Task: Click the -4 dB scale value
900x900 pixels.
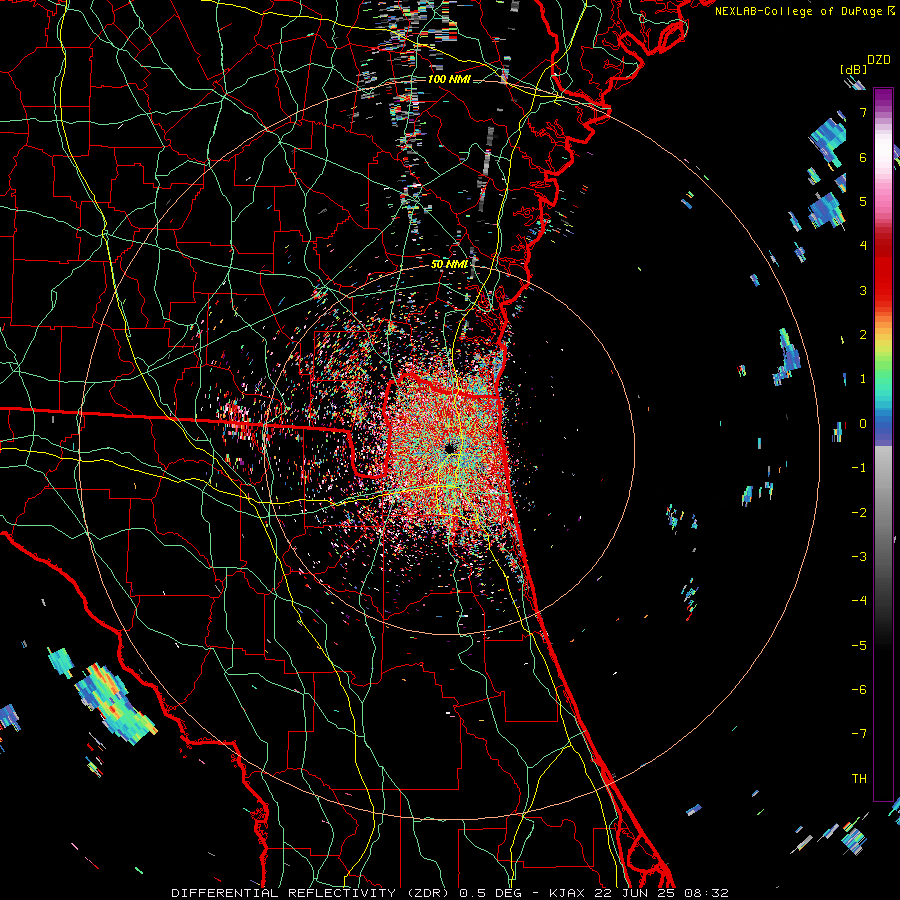Action: coord(859,601)
